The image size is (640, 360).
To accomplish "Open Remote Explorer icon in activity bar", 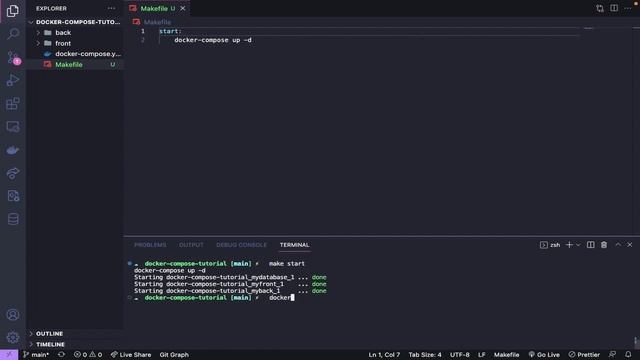I will click(13, 127).
